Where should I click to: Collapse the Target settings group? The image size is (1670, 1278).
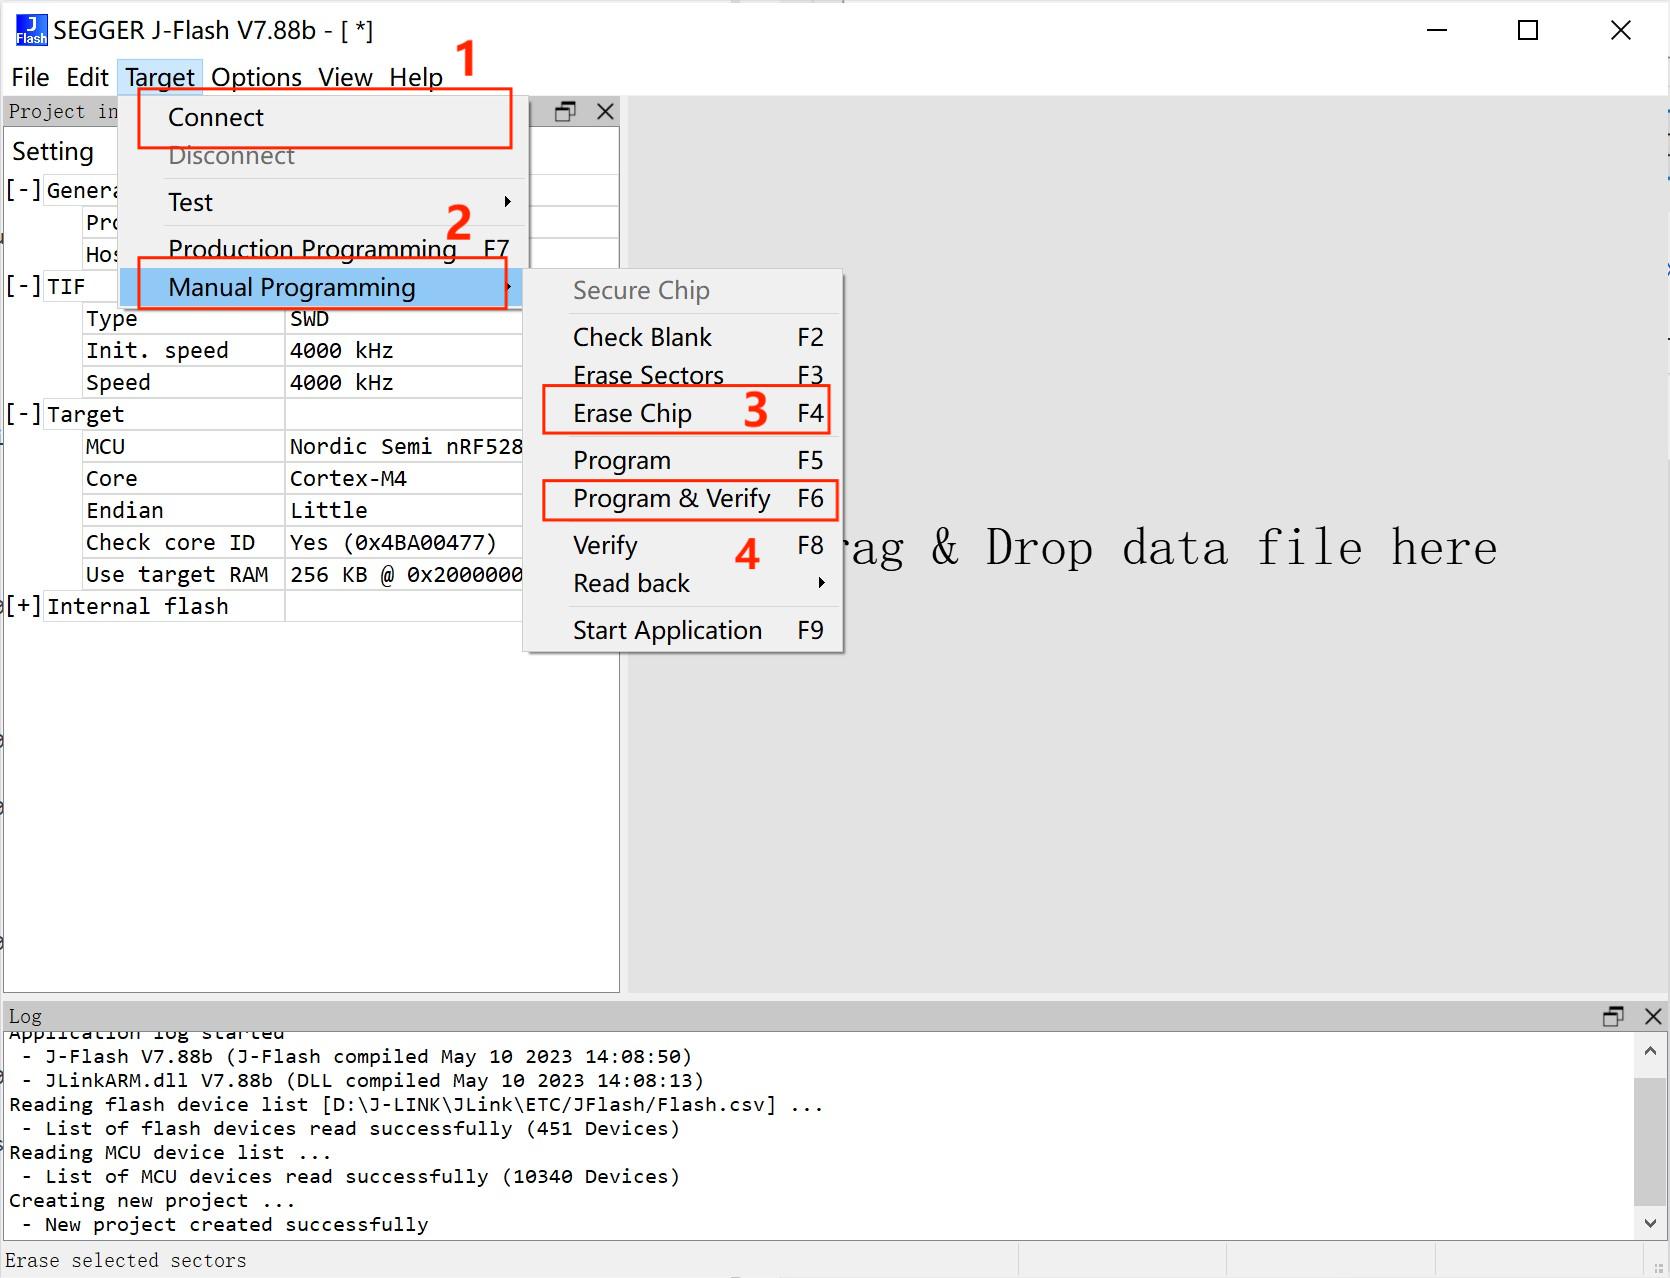[x=23, y=414]
